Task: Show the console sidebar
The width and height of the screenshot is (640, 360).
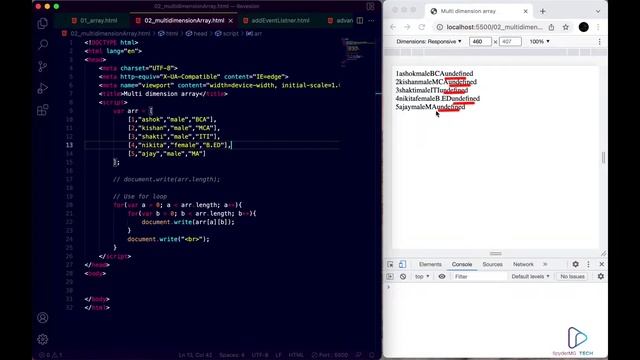Action: (x=390, y=276)
